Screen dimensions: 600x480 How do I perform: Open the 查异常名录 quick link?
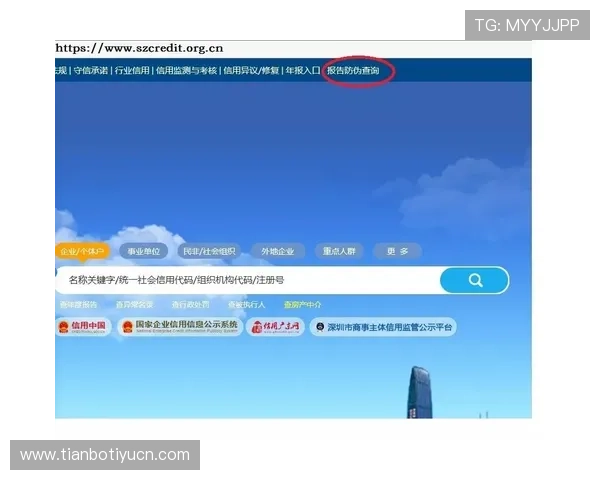click(x=134, y=305)
